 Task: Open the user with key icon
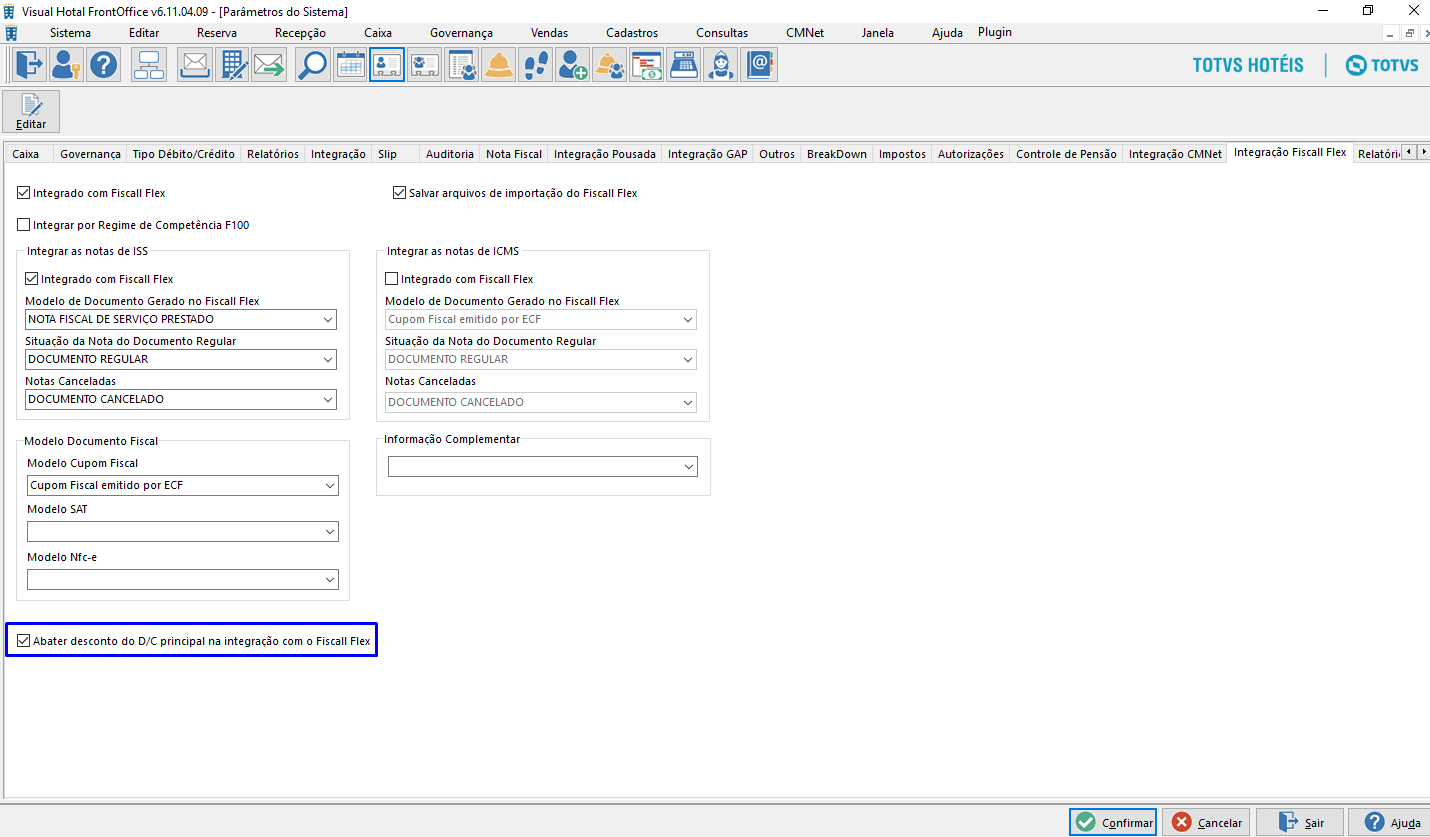66,65
